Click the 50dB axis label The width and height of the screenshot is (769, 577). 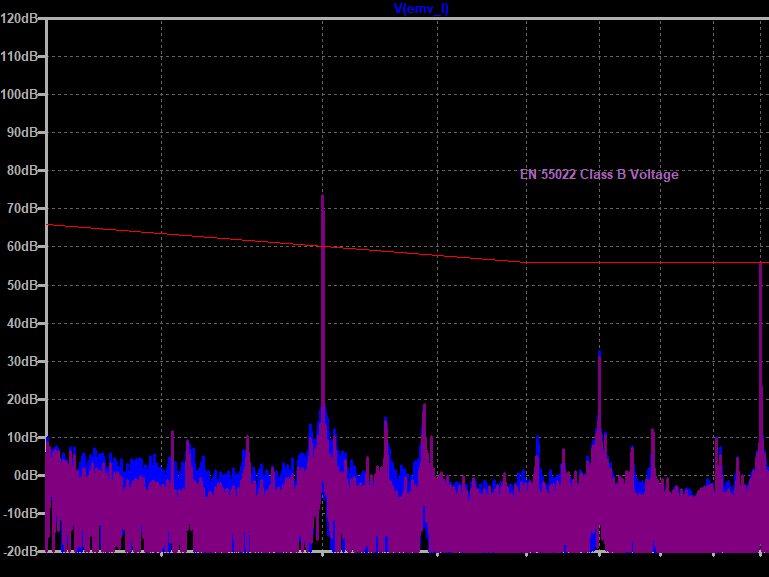pos(22,285)
